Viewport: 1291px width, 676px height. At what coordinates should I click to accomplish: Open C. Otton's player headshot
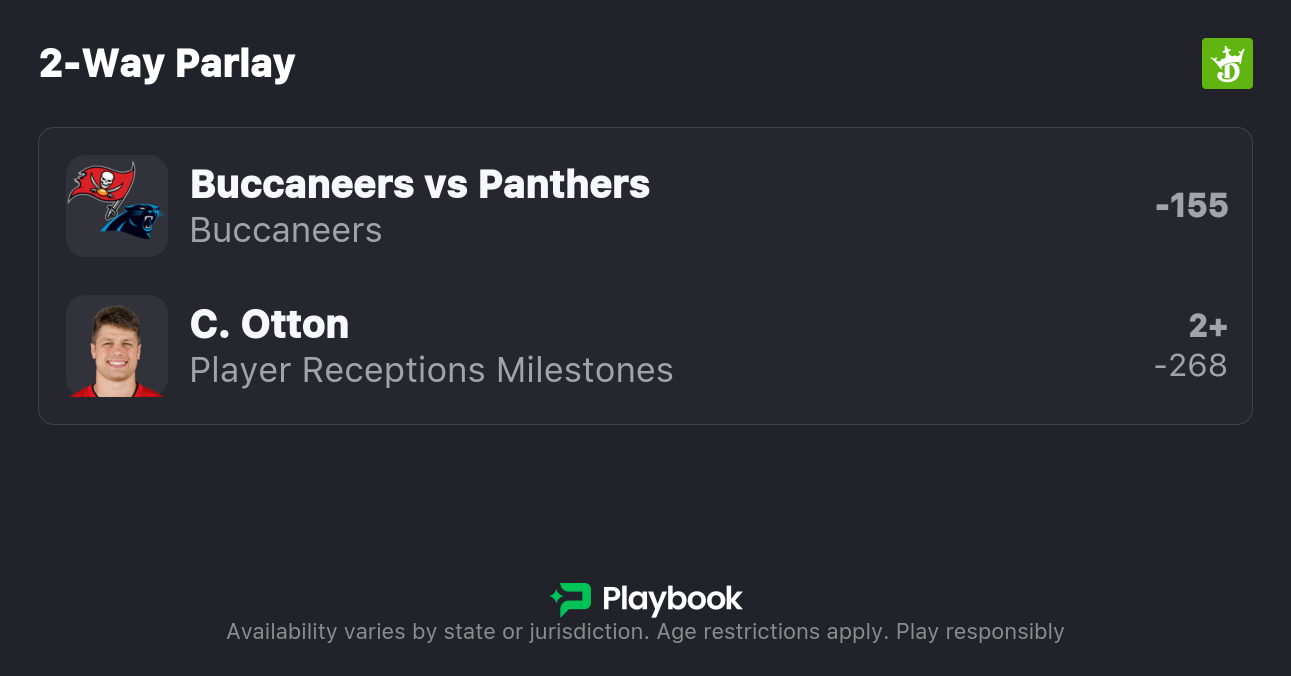[117, 346]
